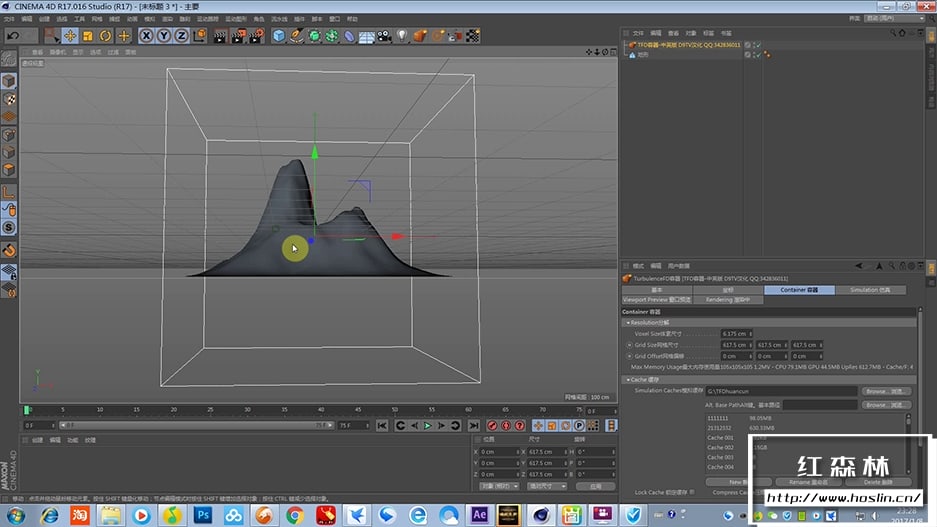Add a light bulb object
The image size is (937, 527).
pos(402,36)
